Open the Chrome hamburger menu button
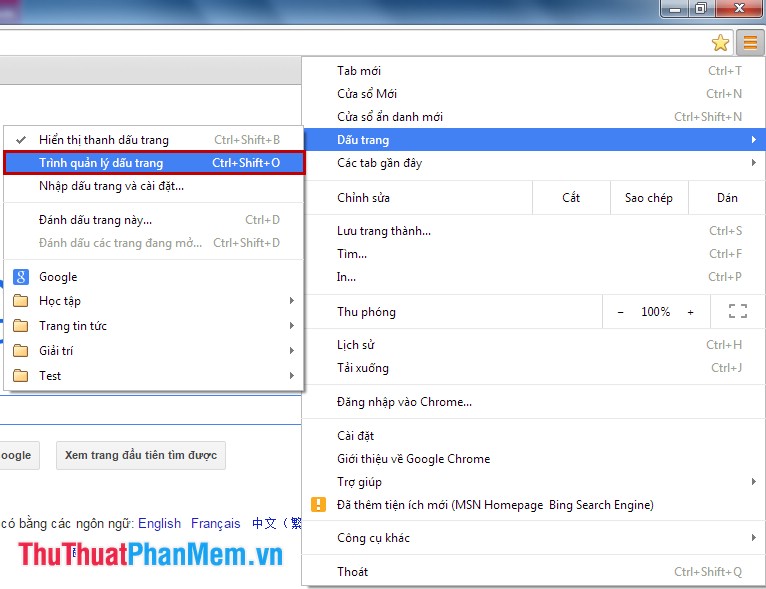 750,42
